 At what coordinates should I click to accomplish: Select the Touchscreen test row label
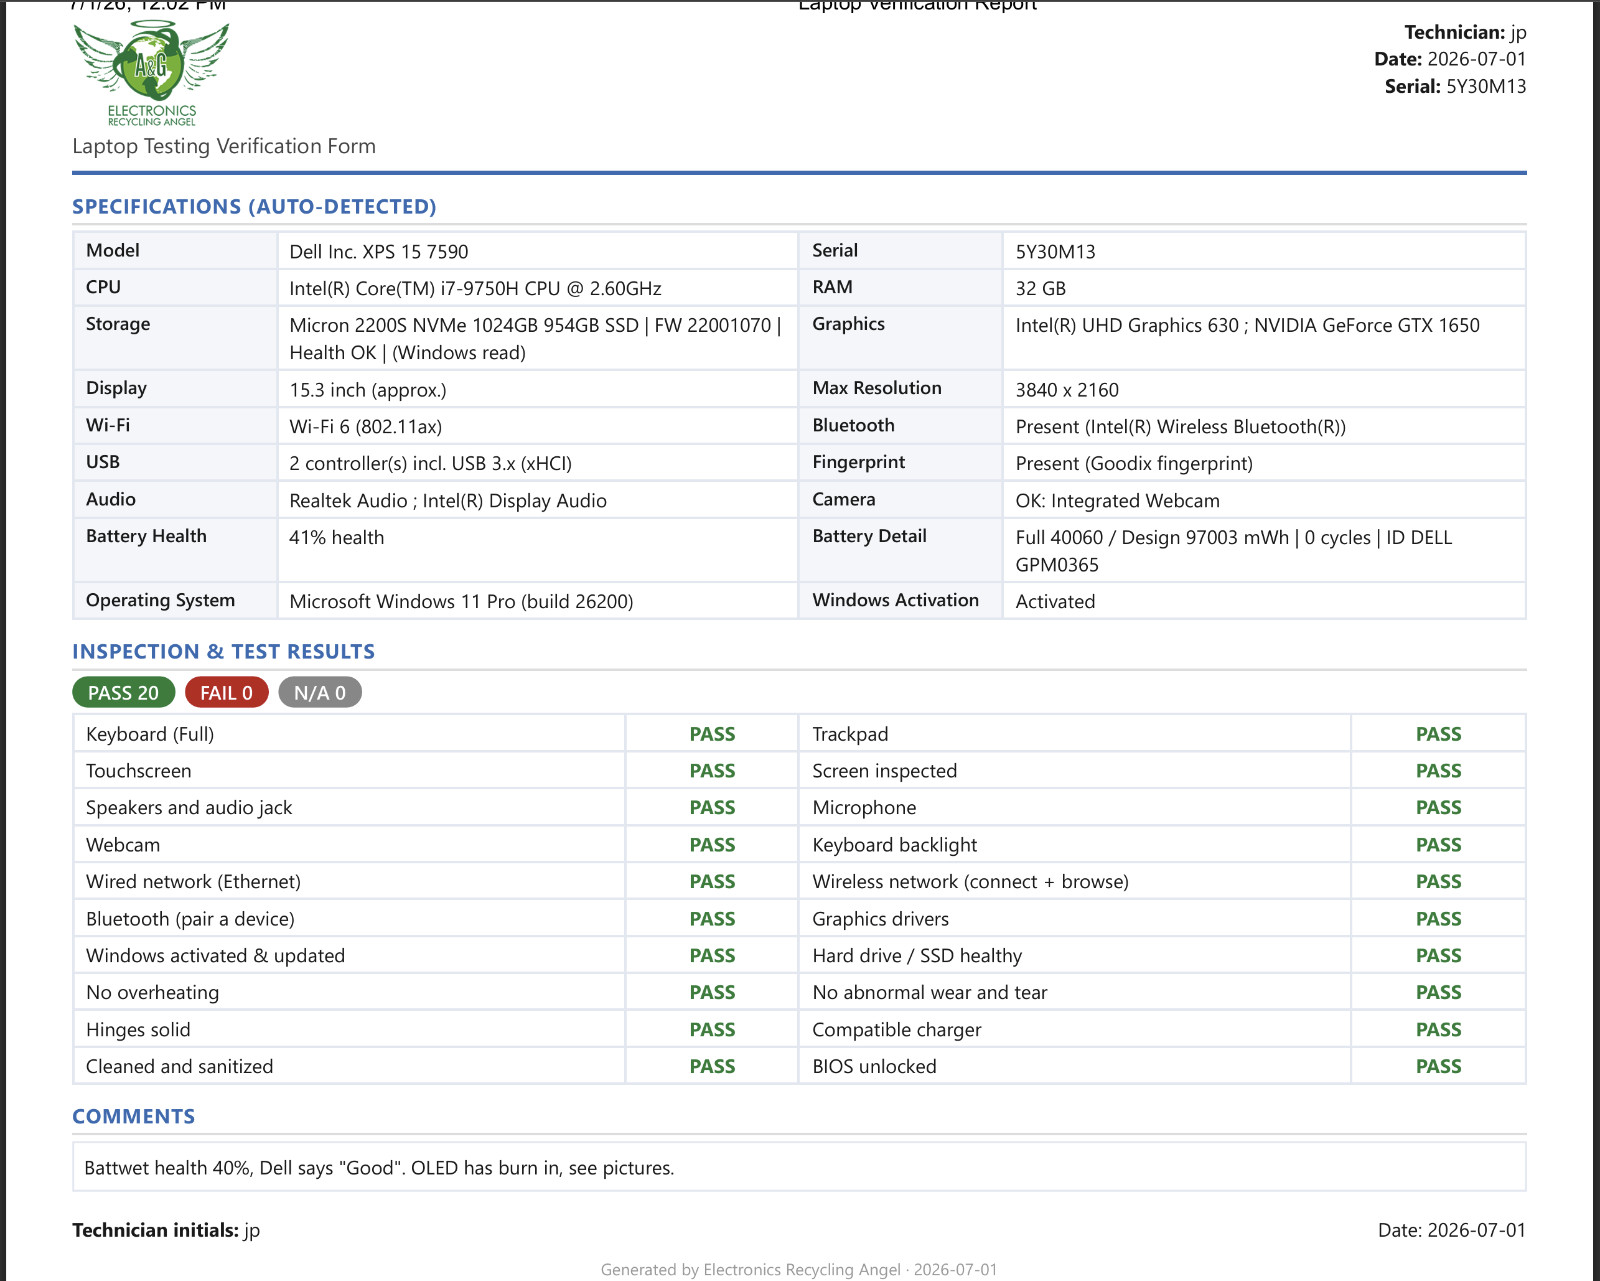pos(139,771)
